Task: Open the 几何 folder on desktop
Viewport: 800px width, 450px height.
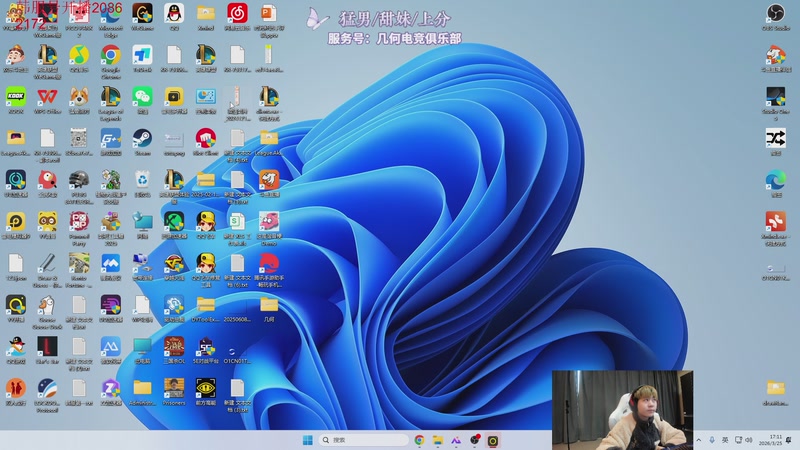Action: click(269, 305)
